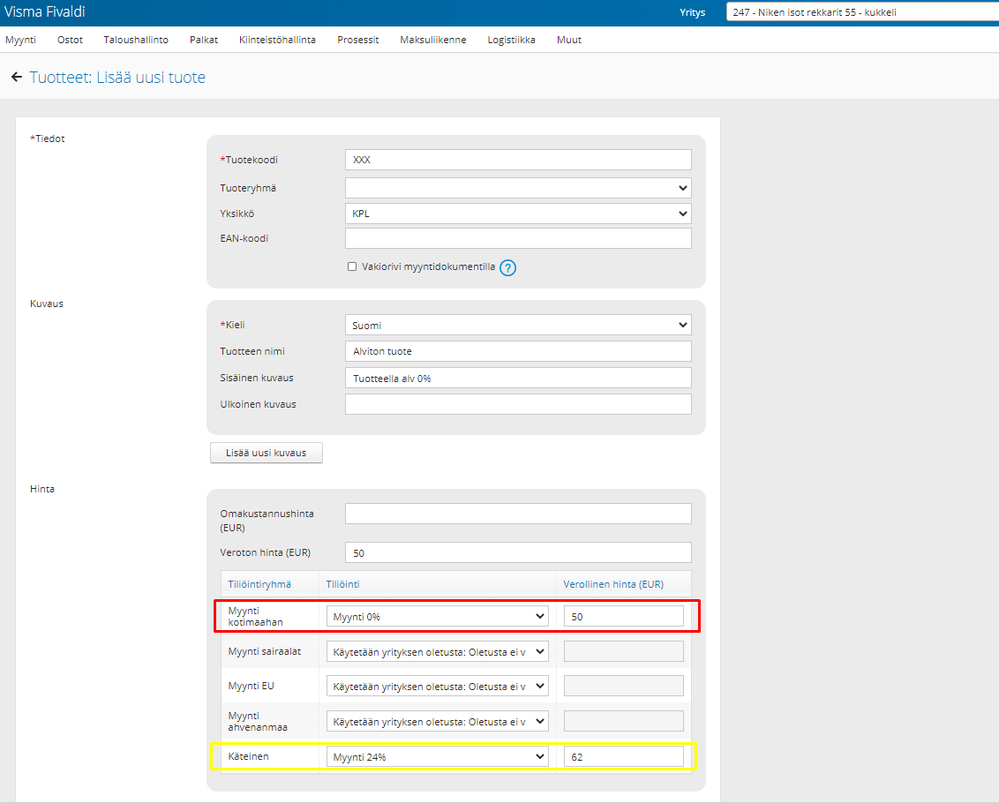Click the Myynti sairaalat row label

(x=264, y=651)
